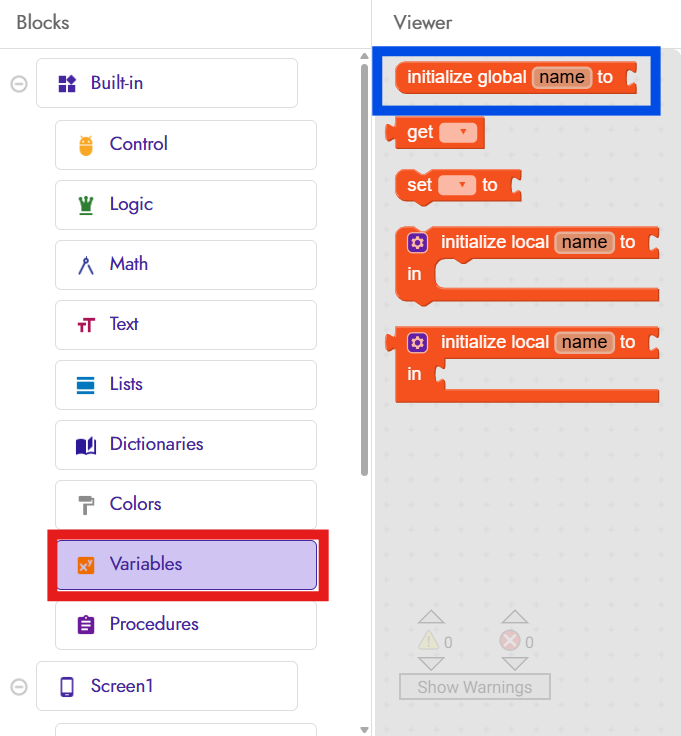Open mutator gear on first initialize local block

pos(417,242)
